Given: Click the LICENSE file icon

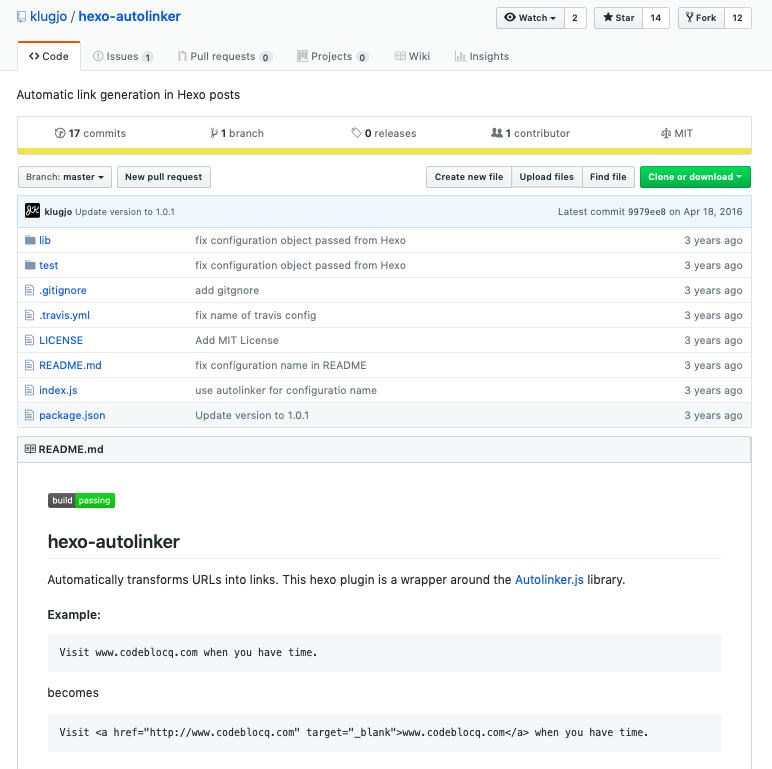Looking at the screenshot, I should pyautogui.click(x=30, y=340).
